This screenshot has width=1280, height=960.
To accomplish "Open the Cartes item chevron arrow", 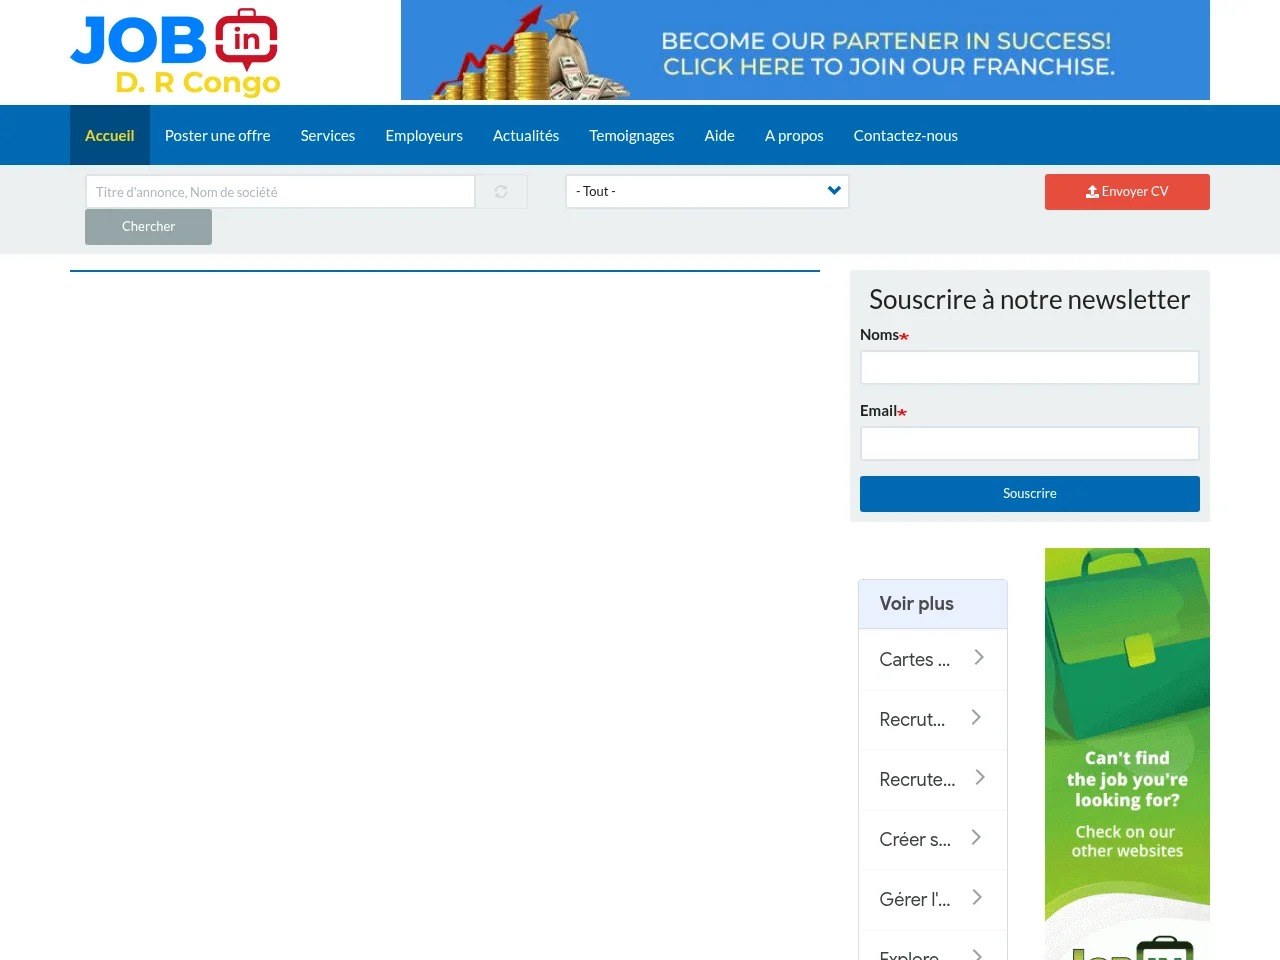I will (979, 657).
